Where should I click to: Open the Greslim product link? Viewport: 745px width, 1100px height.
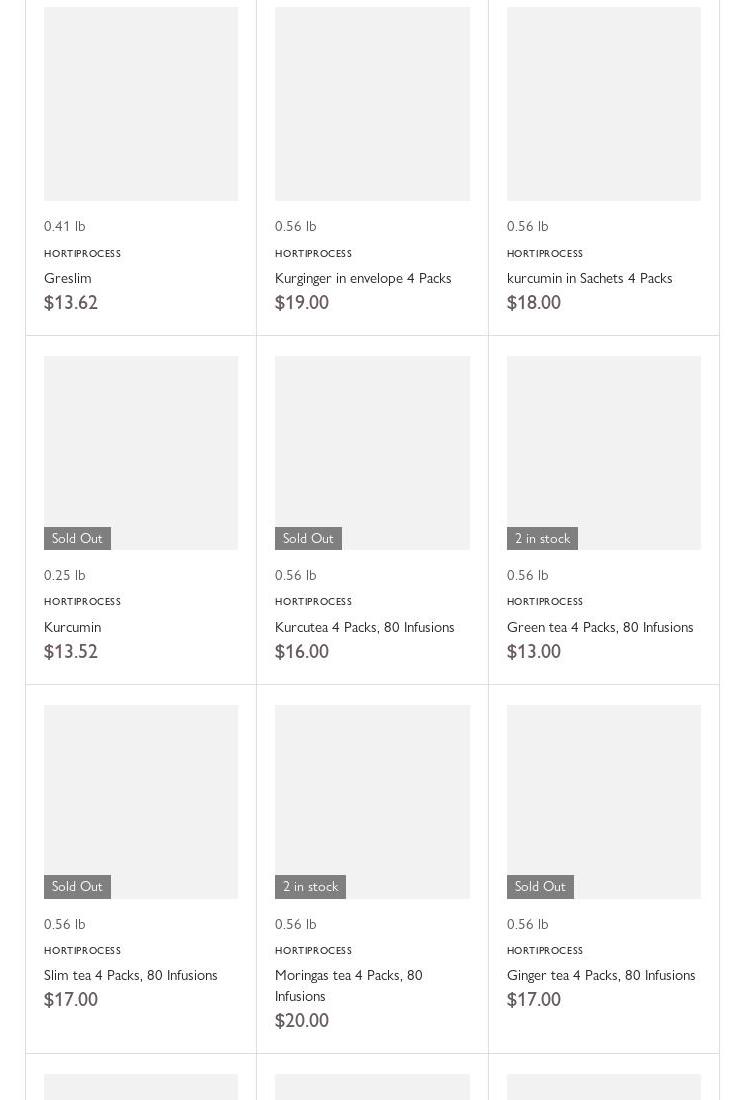68,278
